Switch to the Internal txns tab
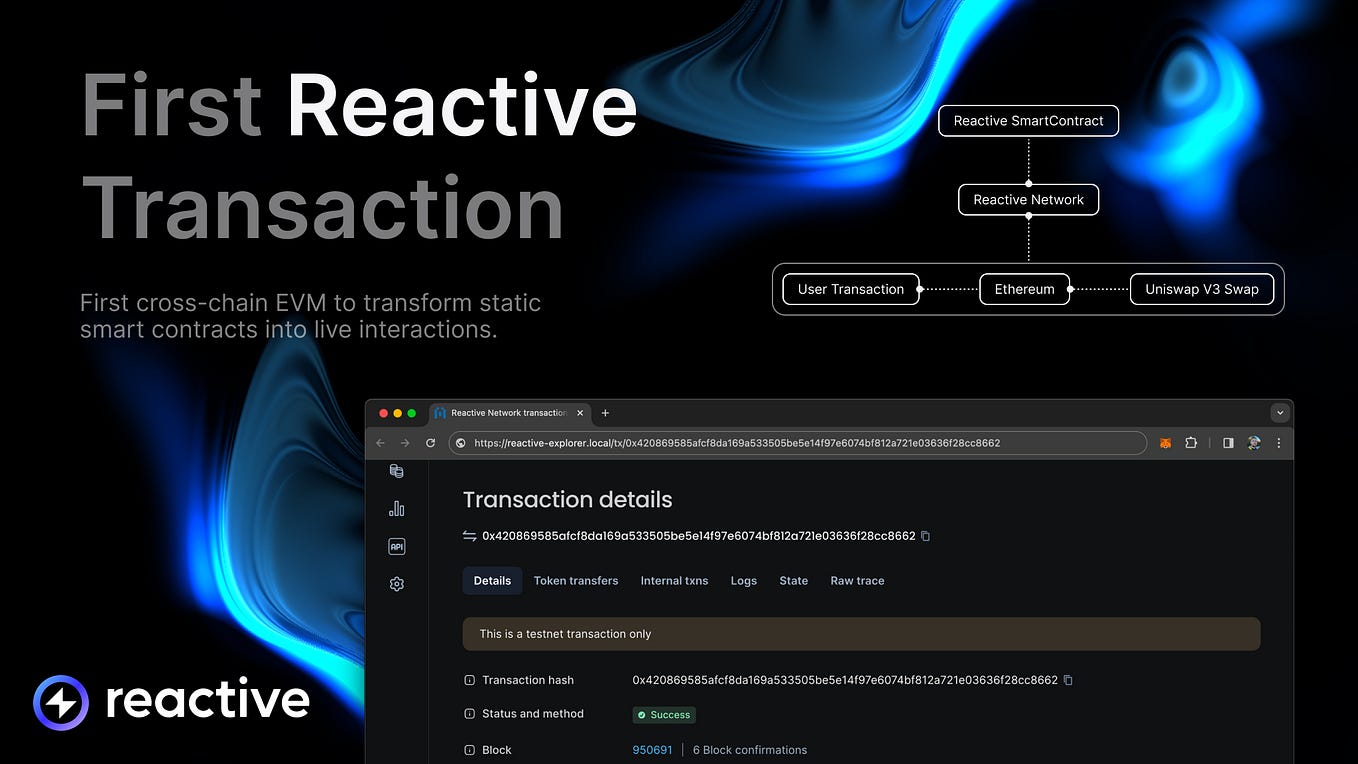The width and height of the screenshot is (1358, 764). tap(674, 581)
